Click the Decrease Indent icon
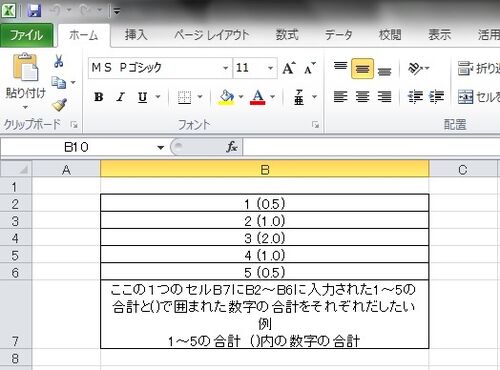The width and height of the screenshot is (500, 370). pyautogui.click(x=415, y=97)
